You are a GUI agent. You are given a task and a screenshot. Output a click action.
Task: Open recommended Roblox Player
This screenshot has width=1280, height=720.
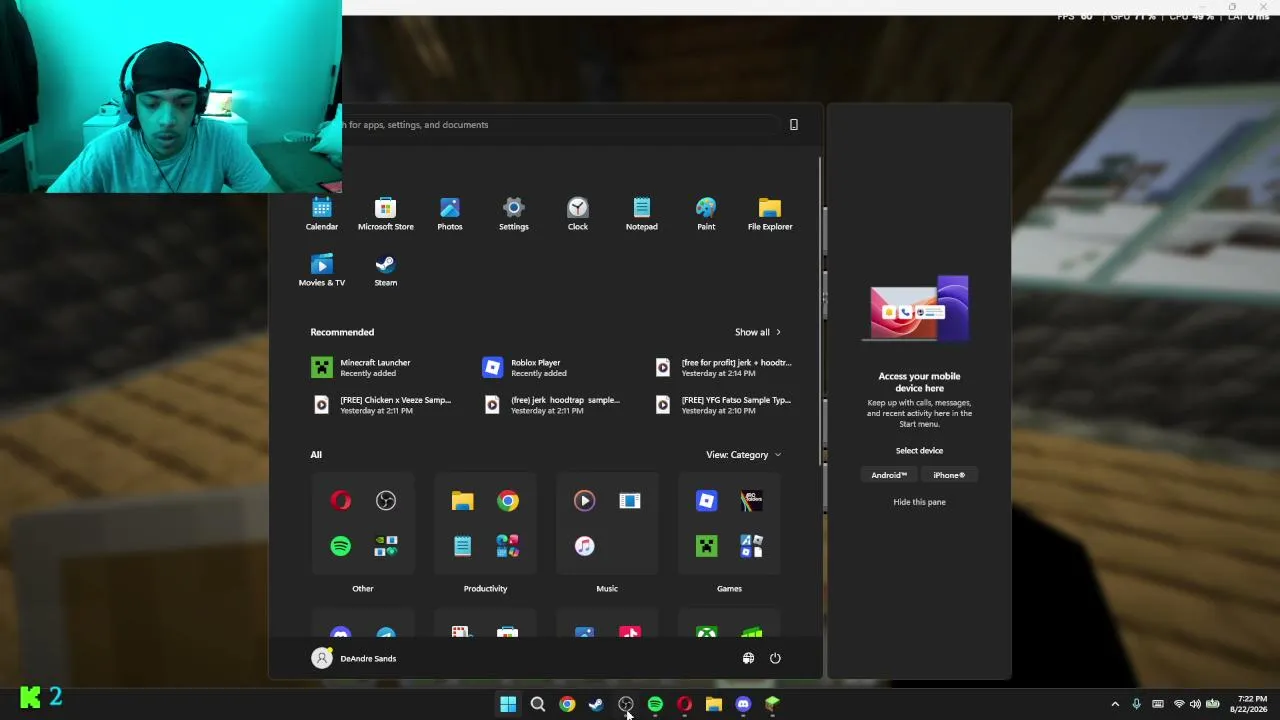click(526, 368)
